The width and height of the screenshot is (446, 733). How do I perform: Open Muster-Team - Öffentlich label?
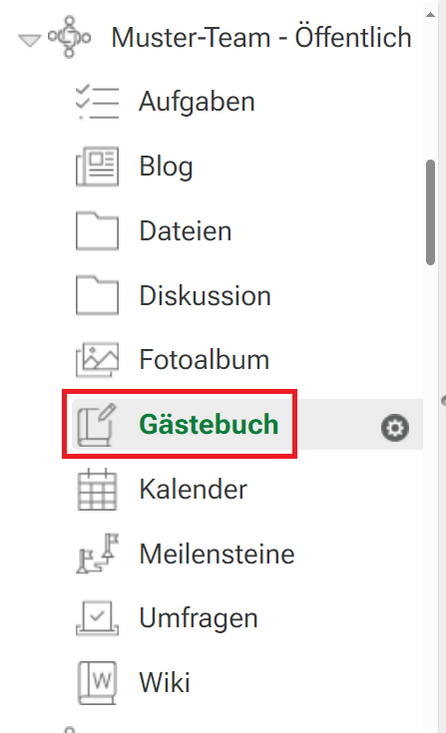(x=261, y=37)
